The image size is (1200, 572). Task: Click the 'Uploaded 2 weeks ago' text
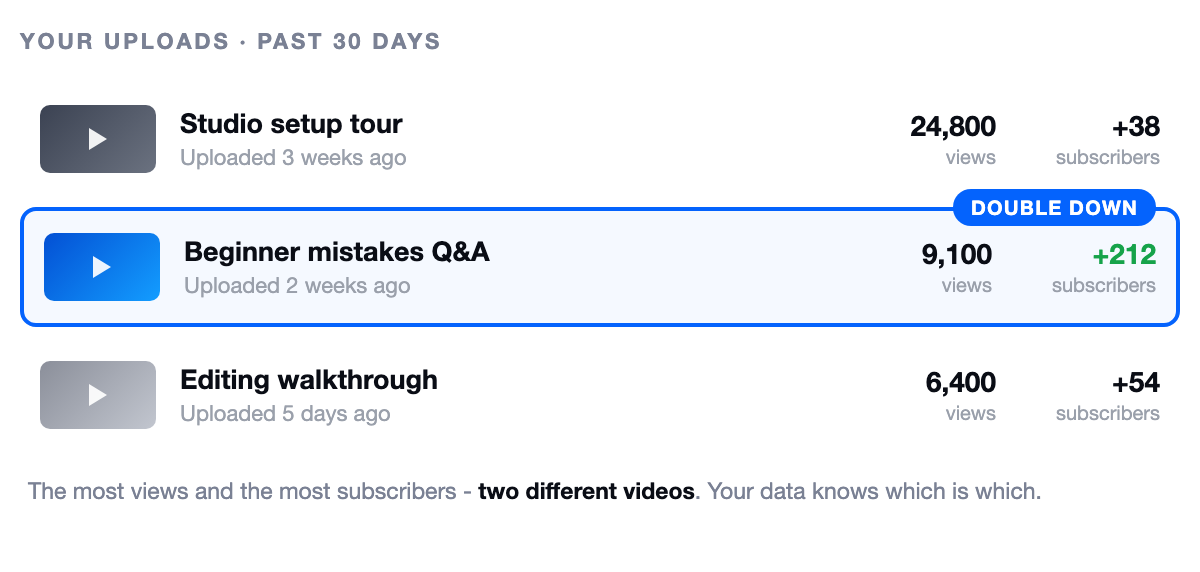click(297, 286)
